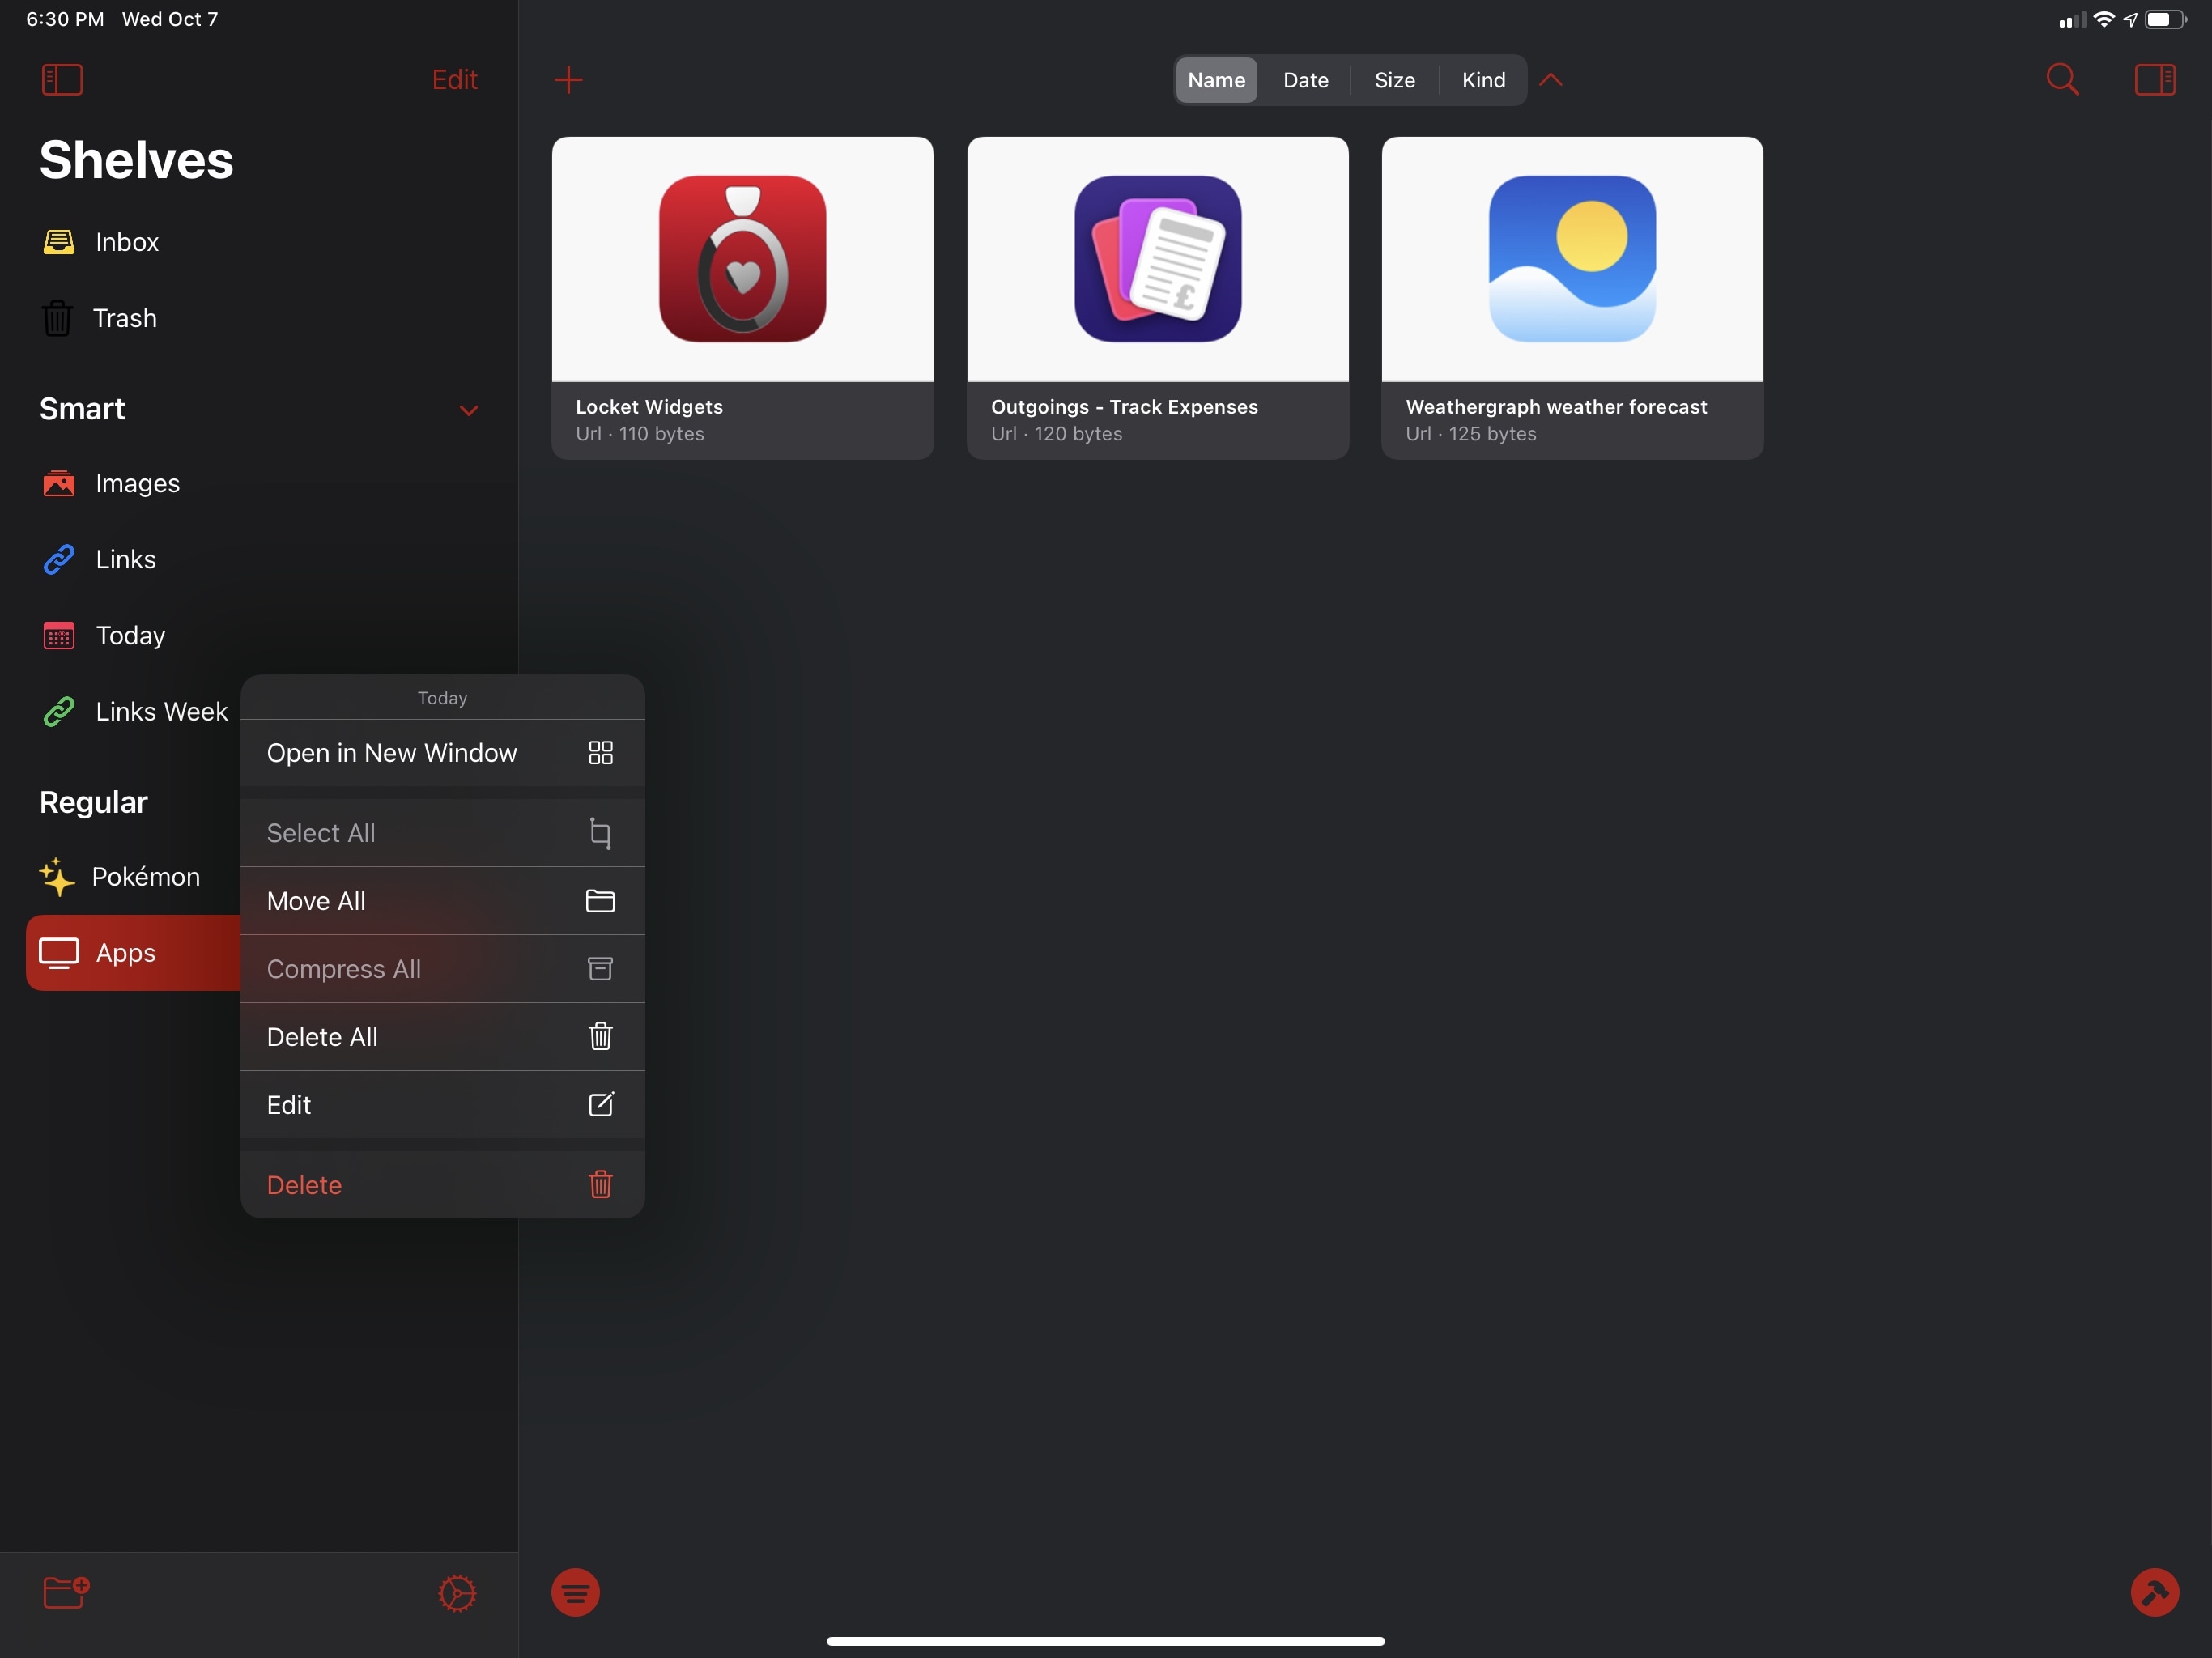This screenshot has height=1658, width=2212.
Task: Open the Weathergraph weather forecast thumbnail
Action: (1572, 259)
